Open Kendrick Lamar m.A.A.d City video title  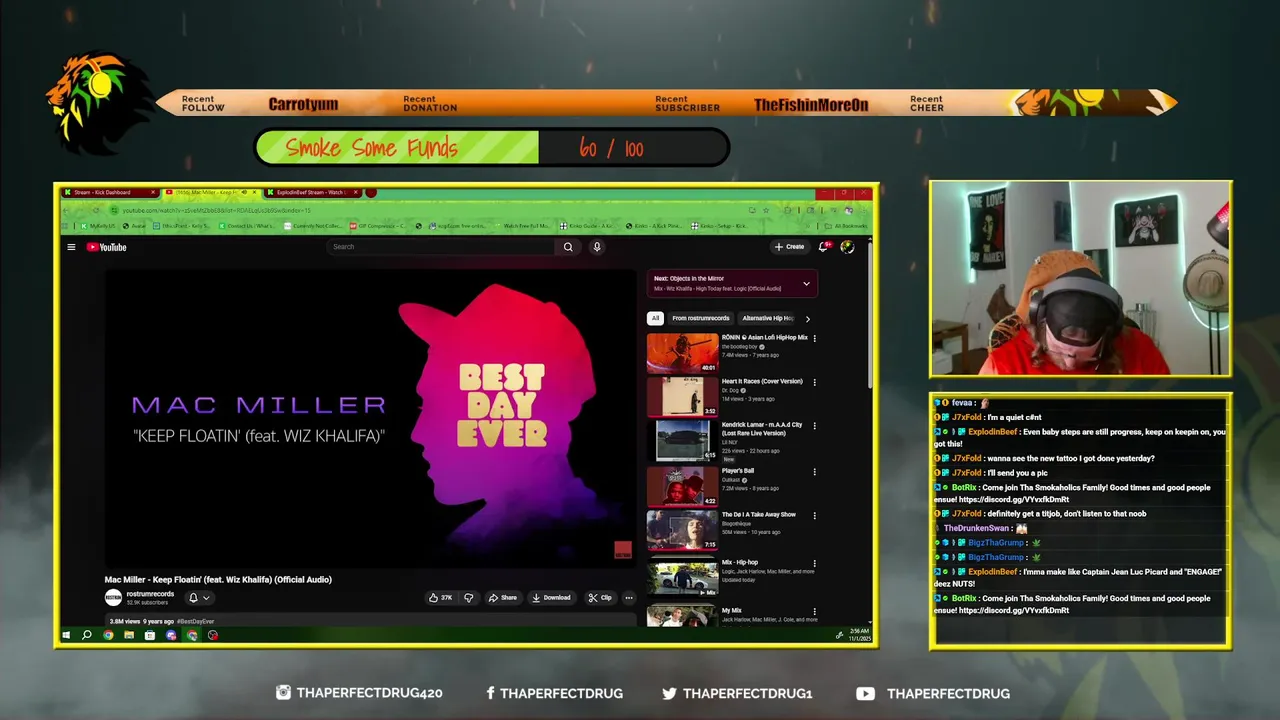point(762,428)
